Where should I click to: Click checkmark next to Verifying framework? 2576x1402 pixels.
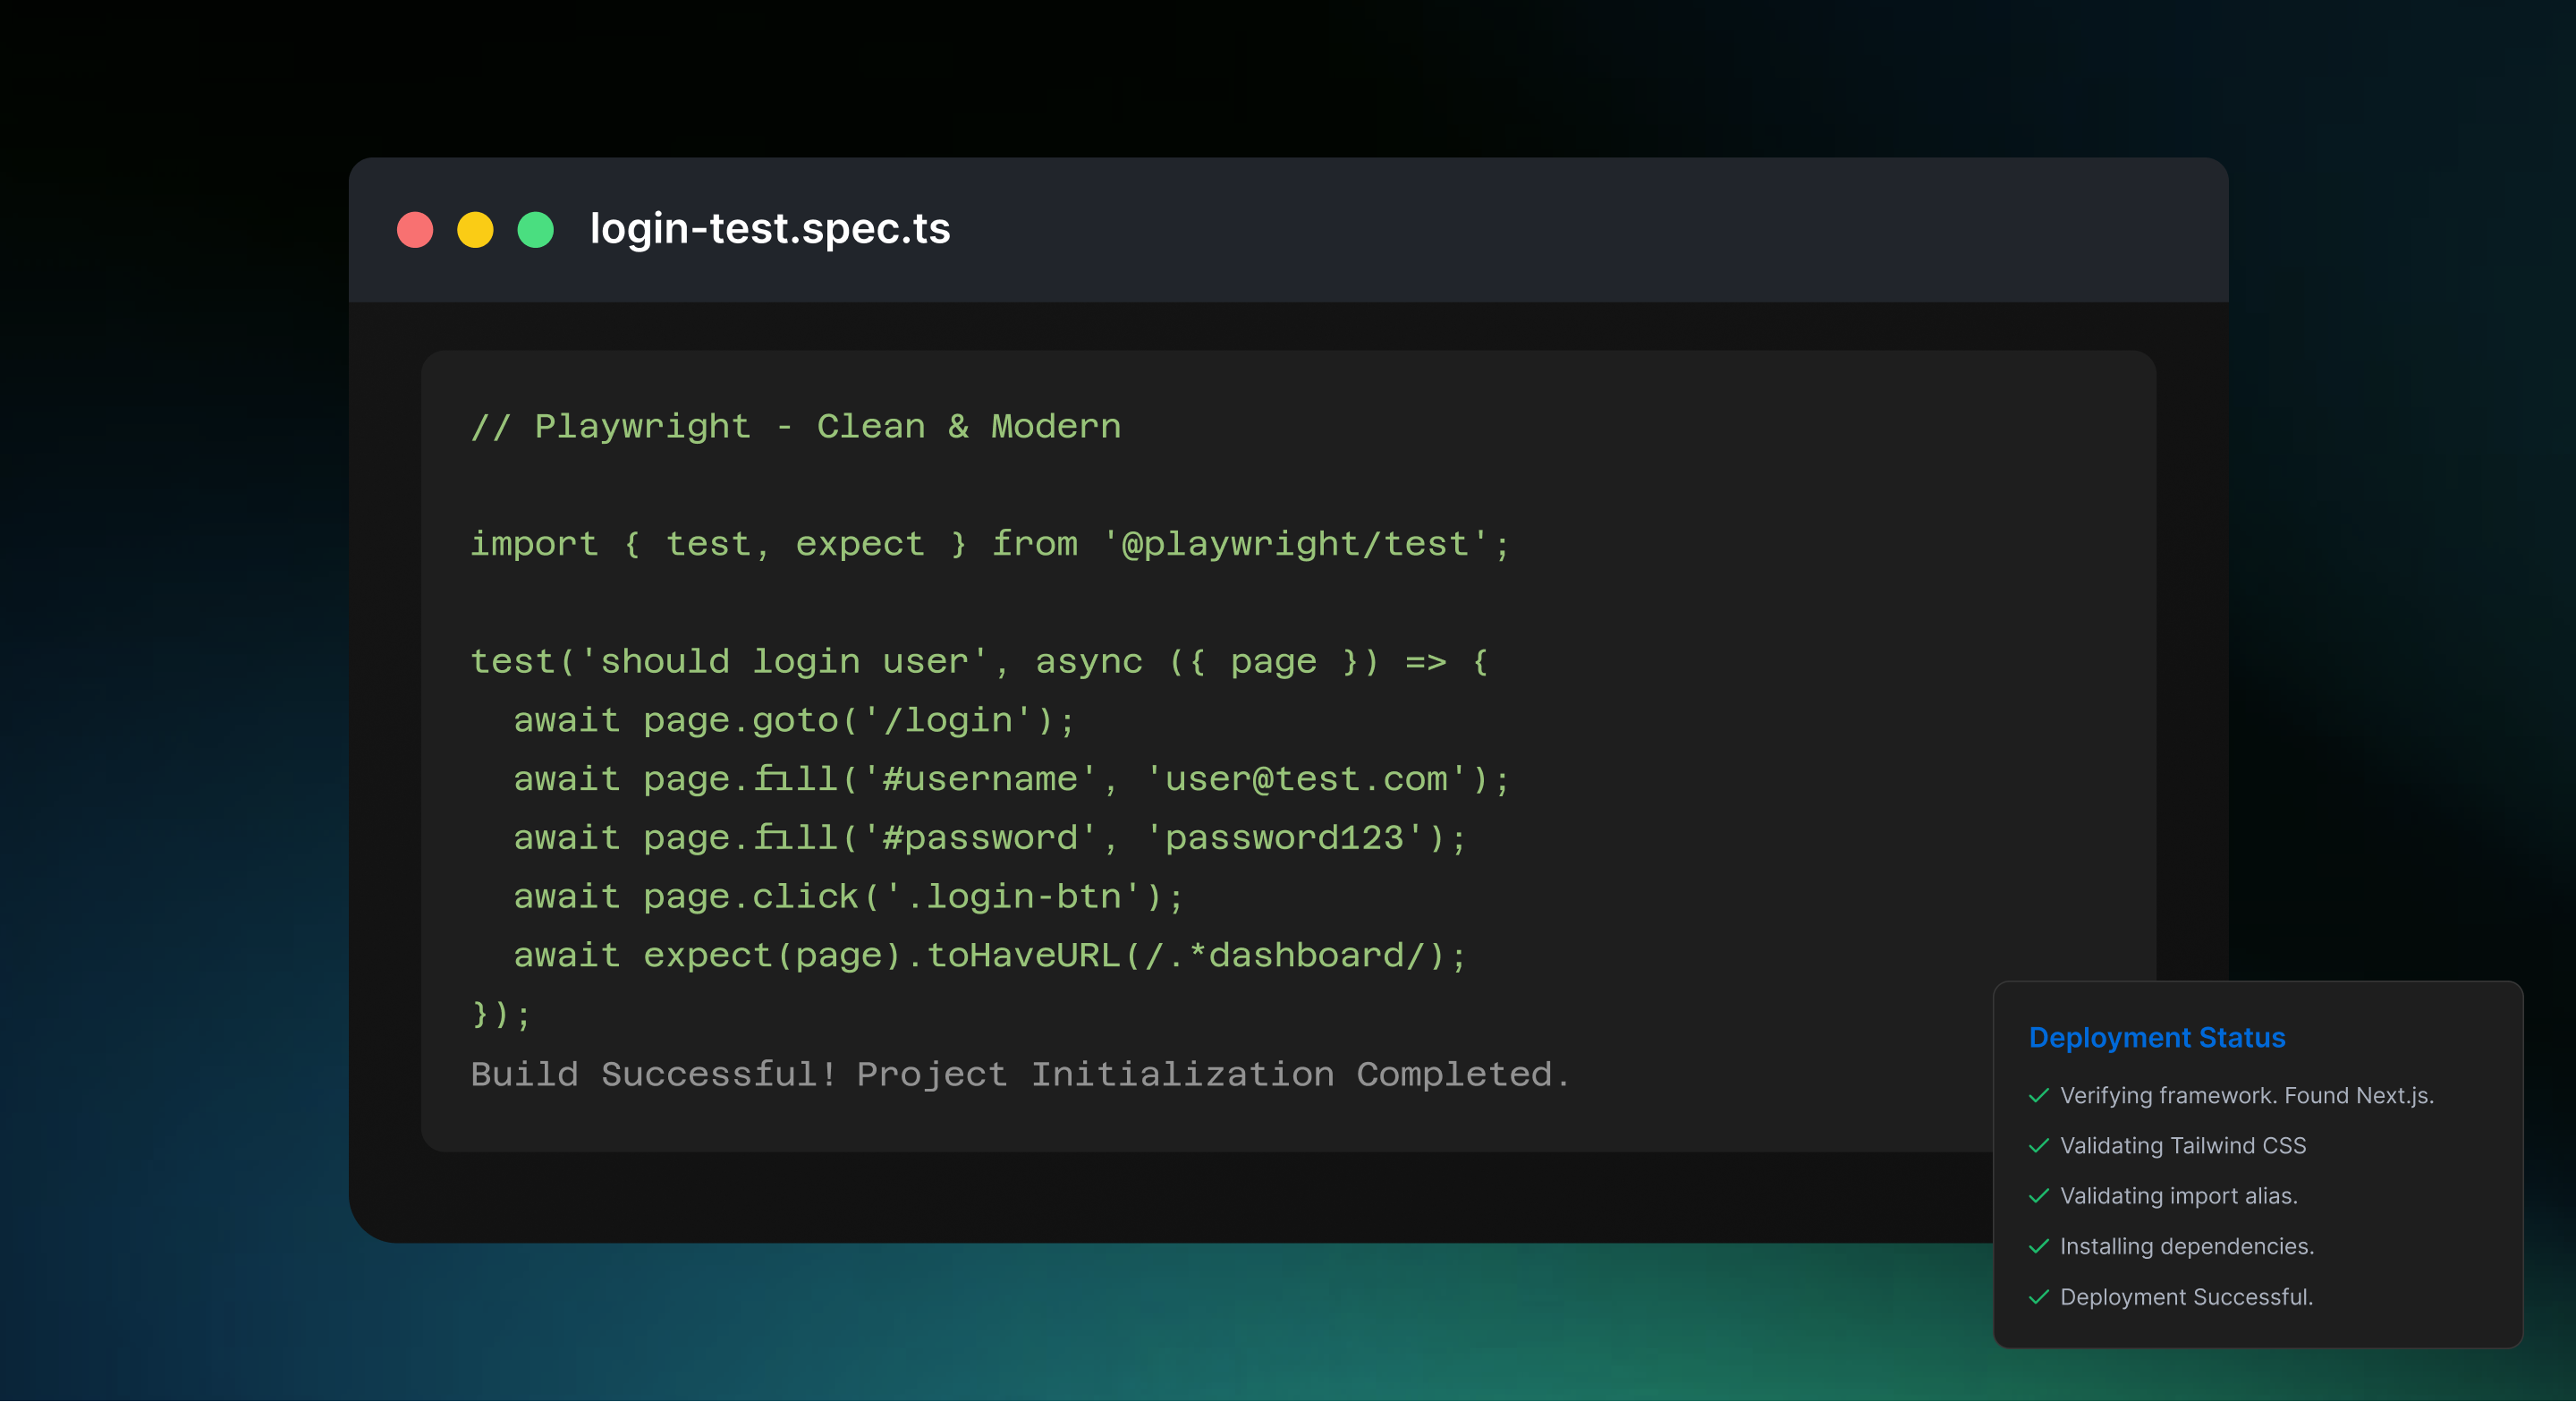(2038, 1095)
